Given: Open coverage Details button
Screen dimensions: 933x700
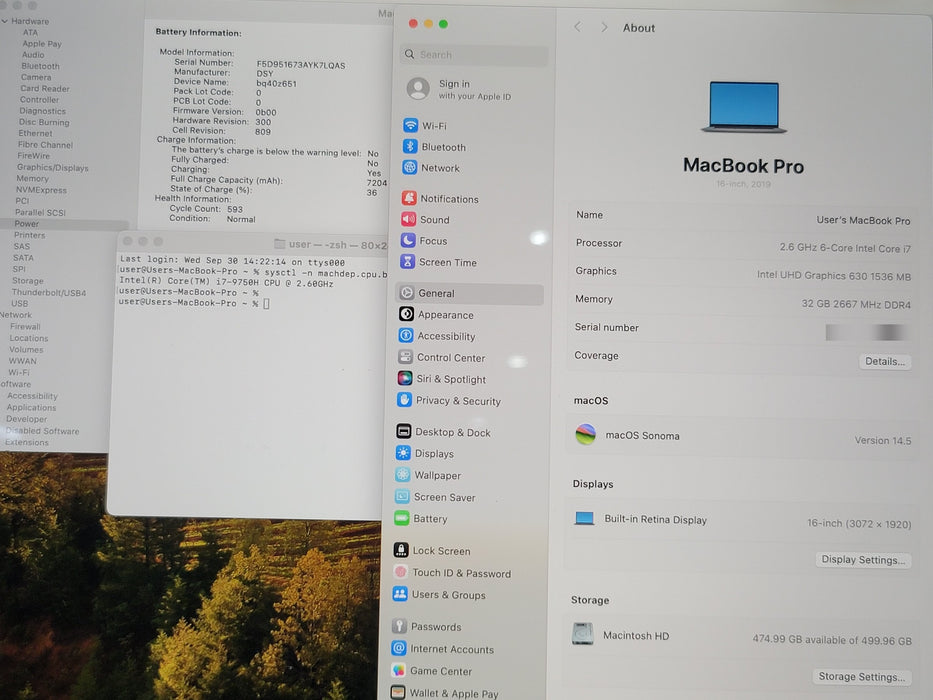Looking at the screenshot, I should 885,361.
